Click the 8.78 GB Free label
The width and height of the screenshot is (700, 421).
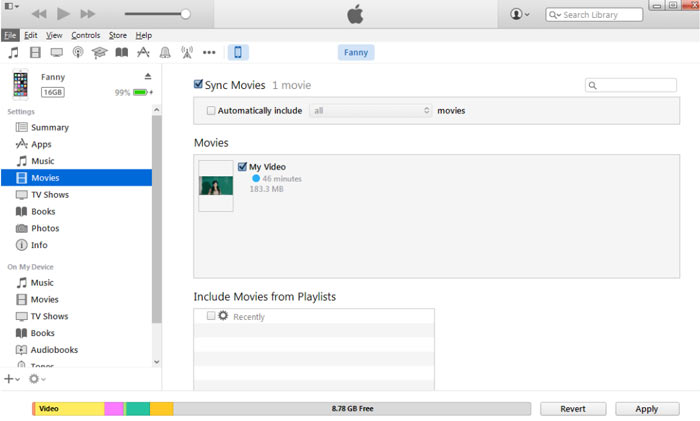click(x=352, y=409)
